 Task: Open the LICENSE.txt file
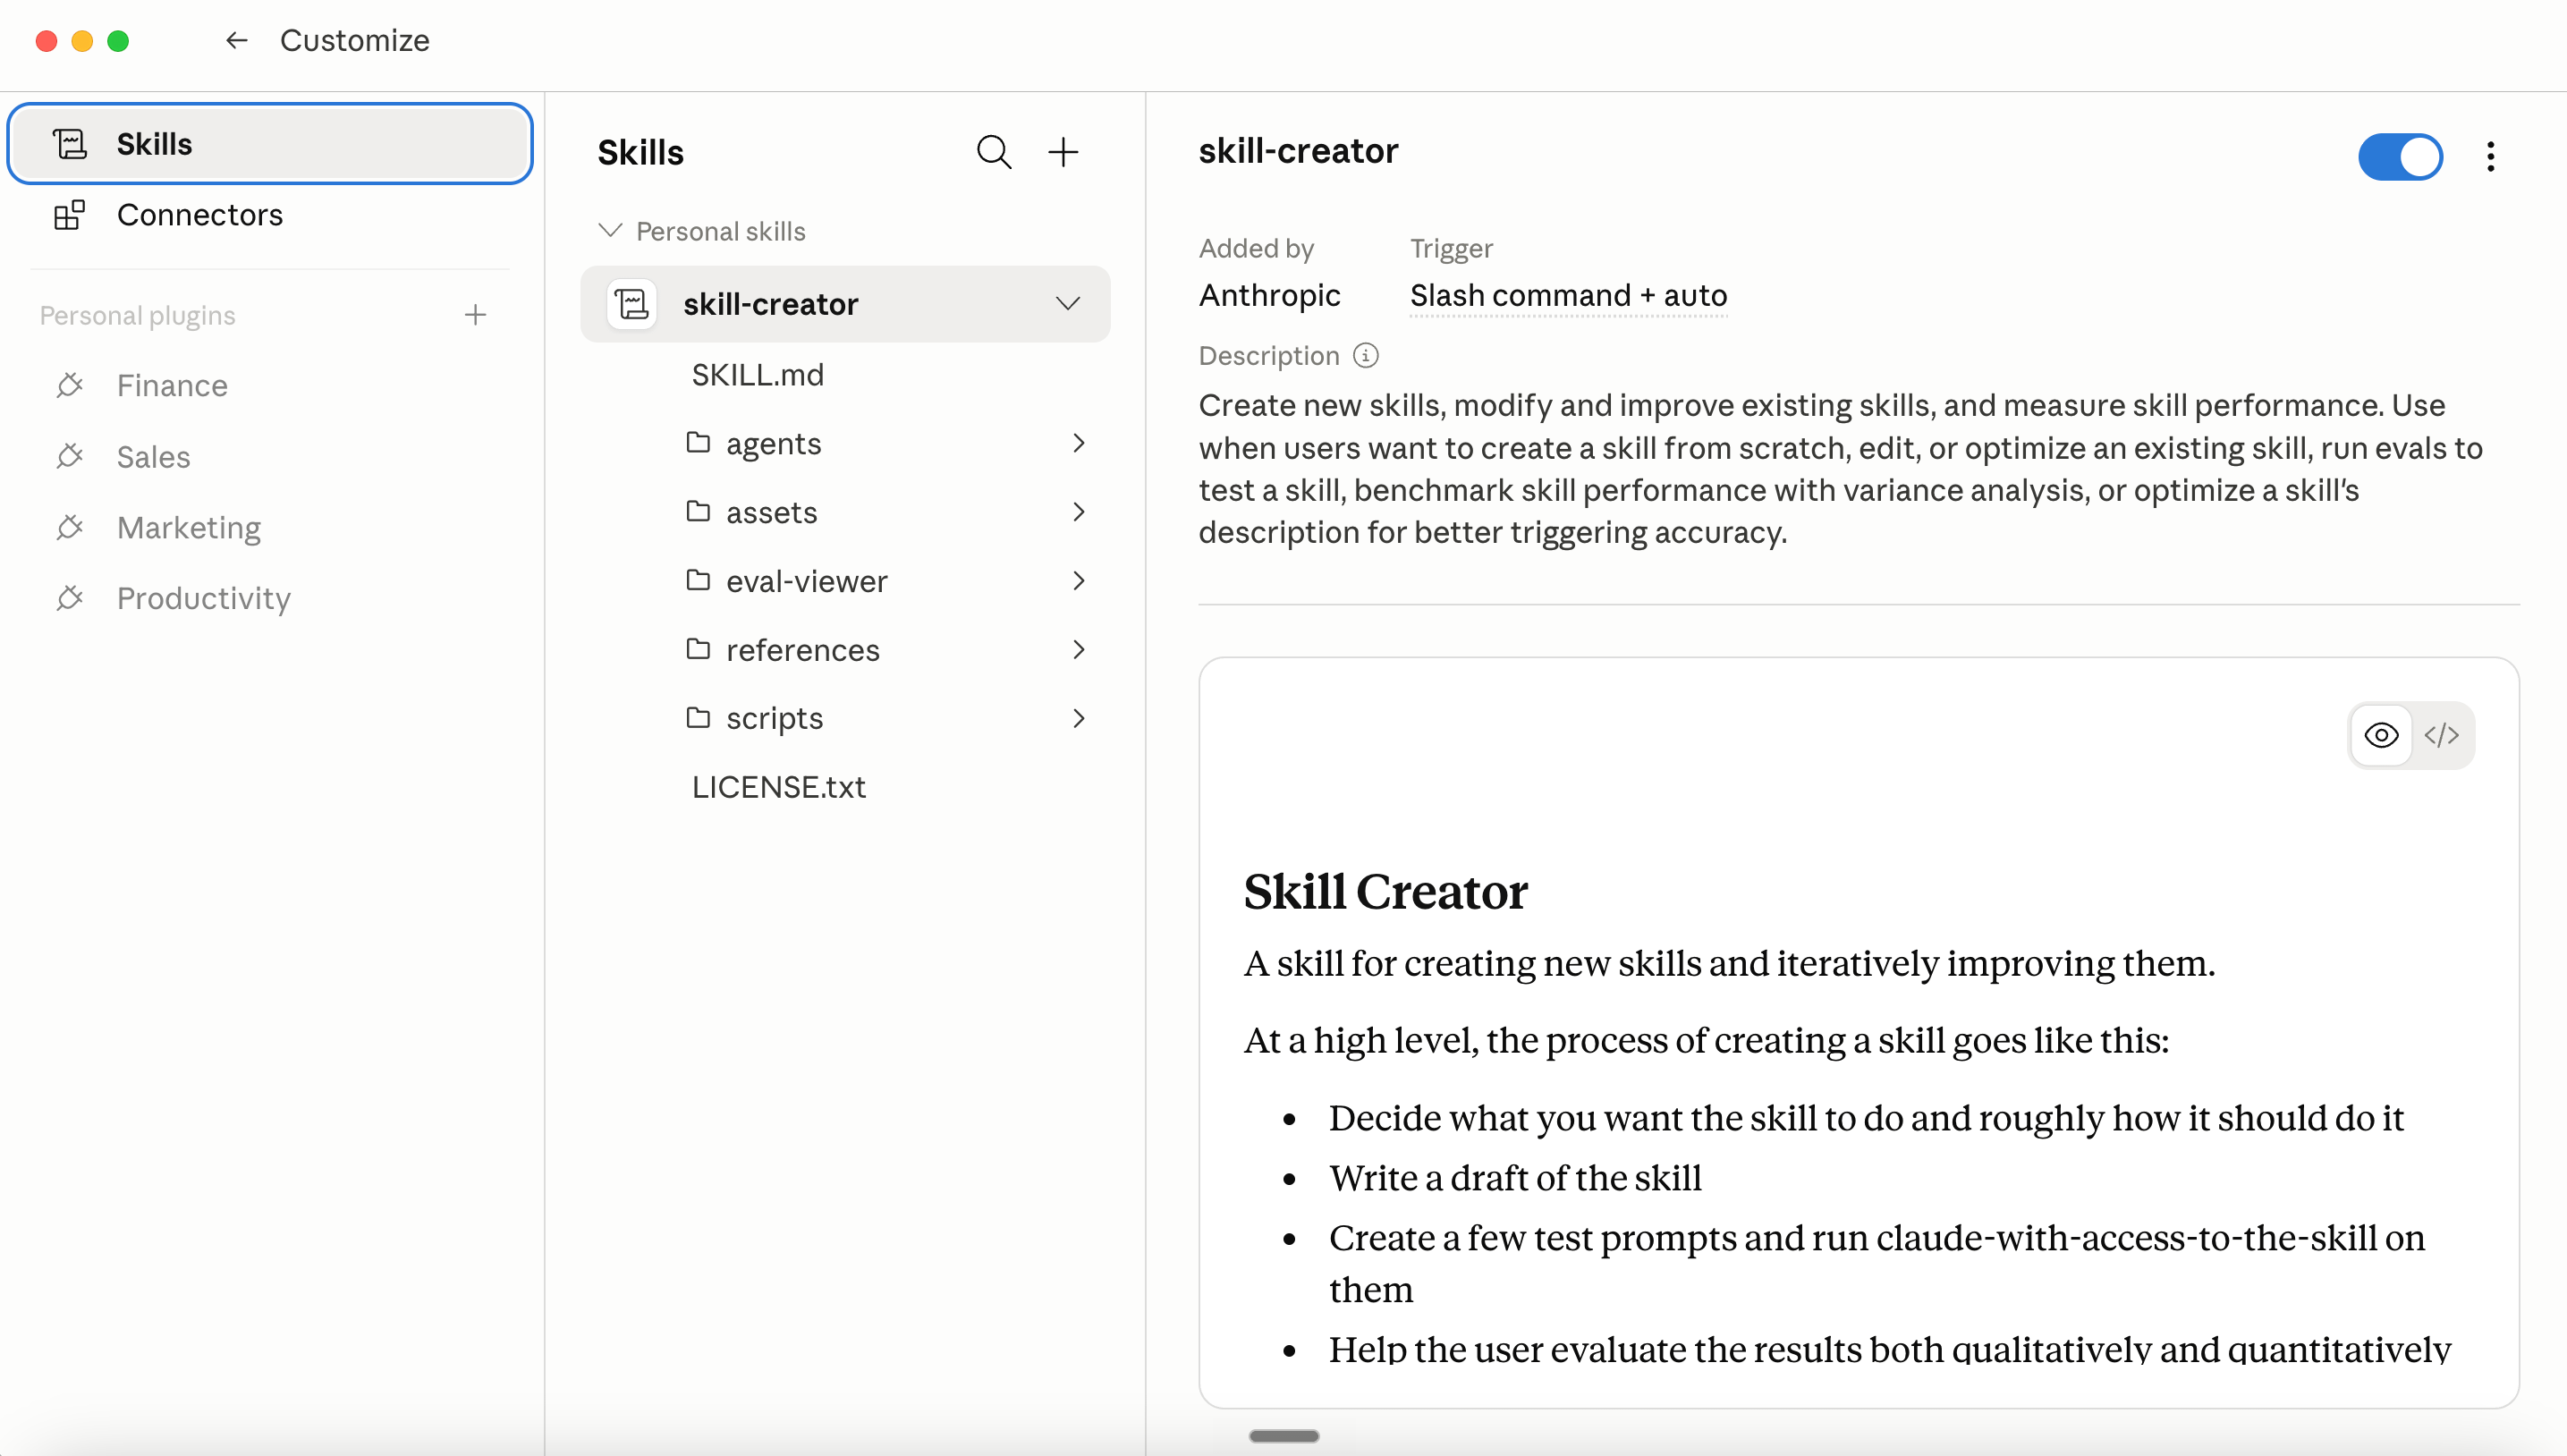point(778,787)
